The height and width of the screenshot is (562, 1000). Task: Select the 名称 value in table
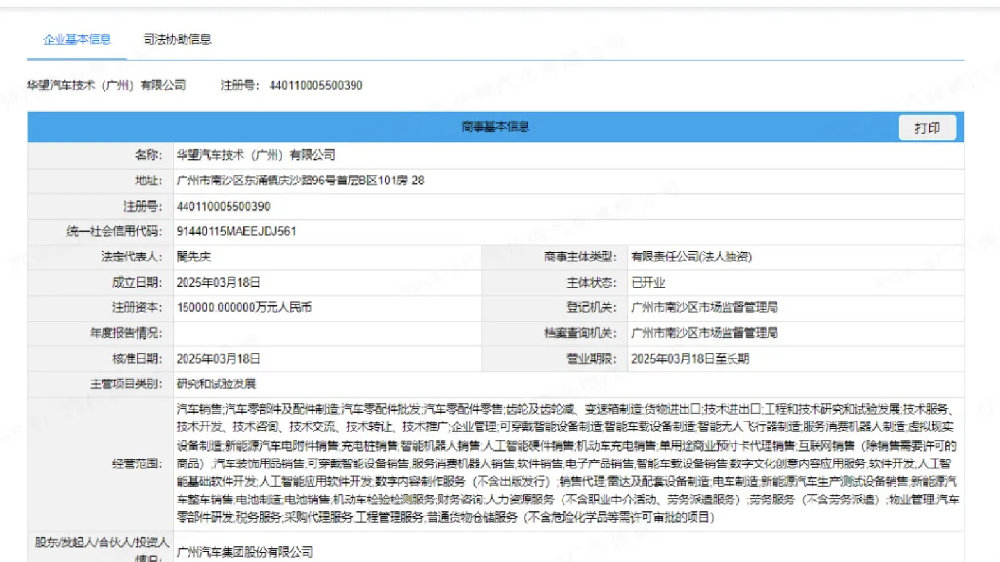coord(256,155)
